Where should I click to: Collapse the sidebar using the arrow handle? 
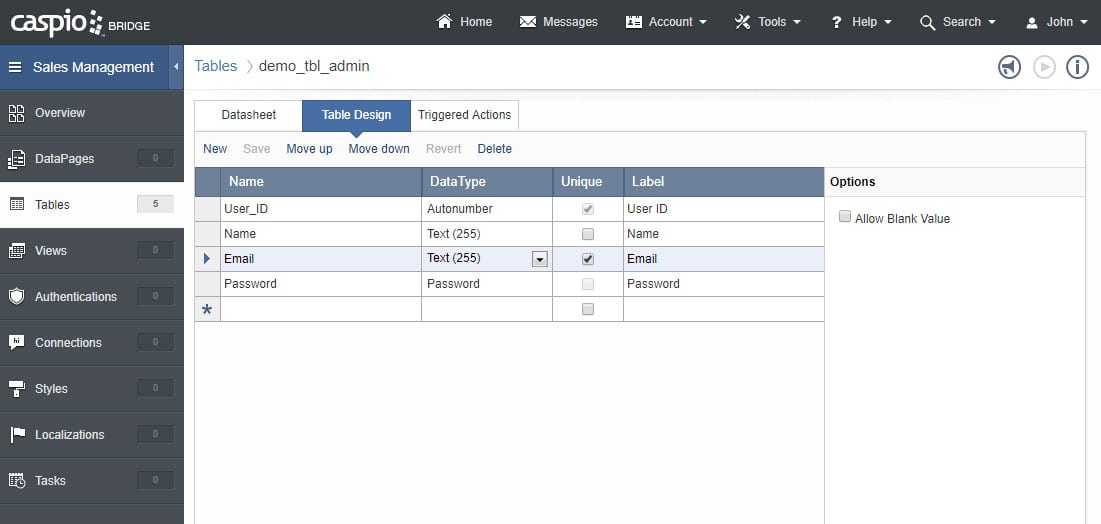pos(176,67)
